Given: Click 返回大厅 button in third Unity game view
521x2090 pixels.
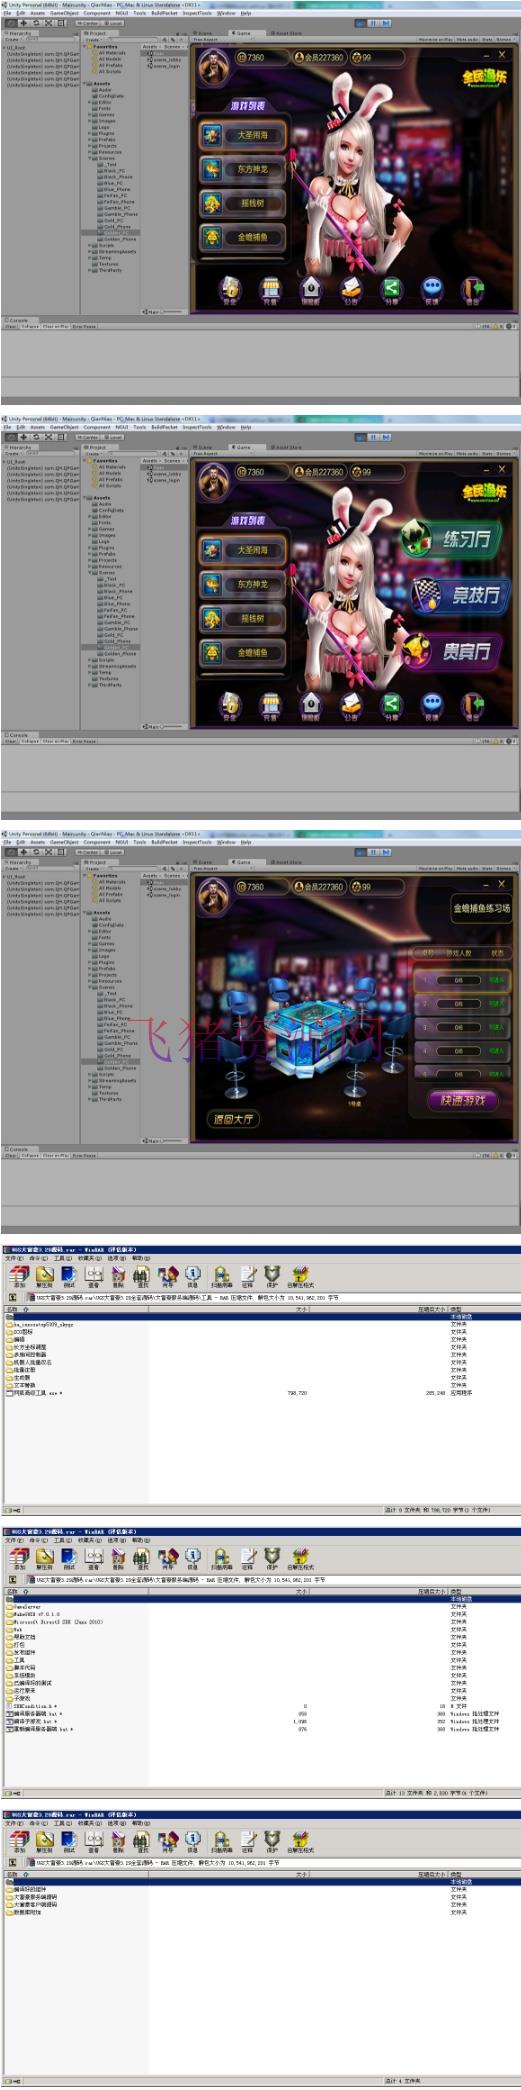Looking at the screenshot, I should pyautogui.click(x=232, y=1120).
